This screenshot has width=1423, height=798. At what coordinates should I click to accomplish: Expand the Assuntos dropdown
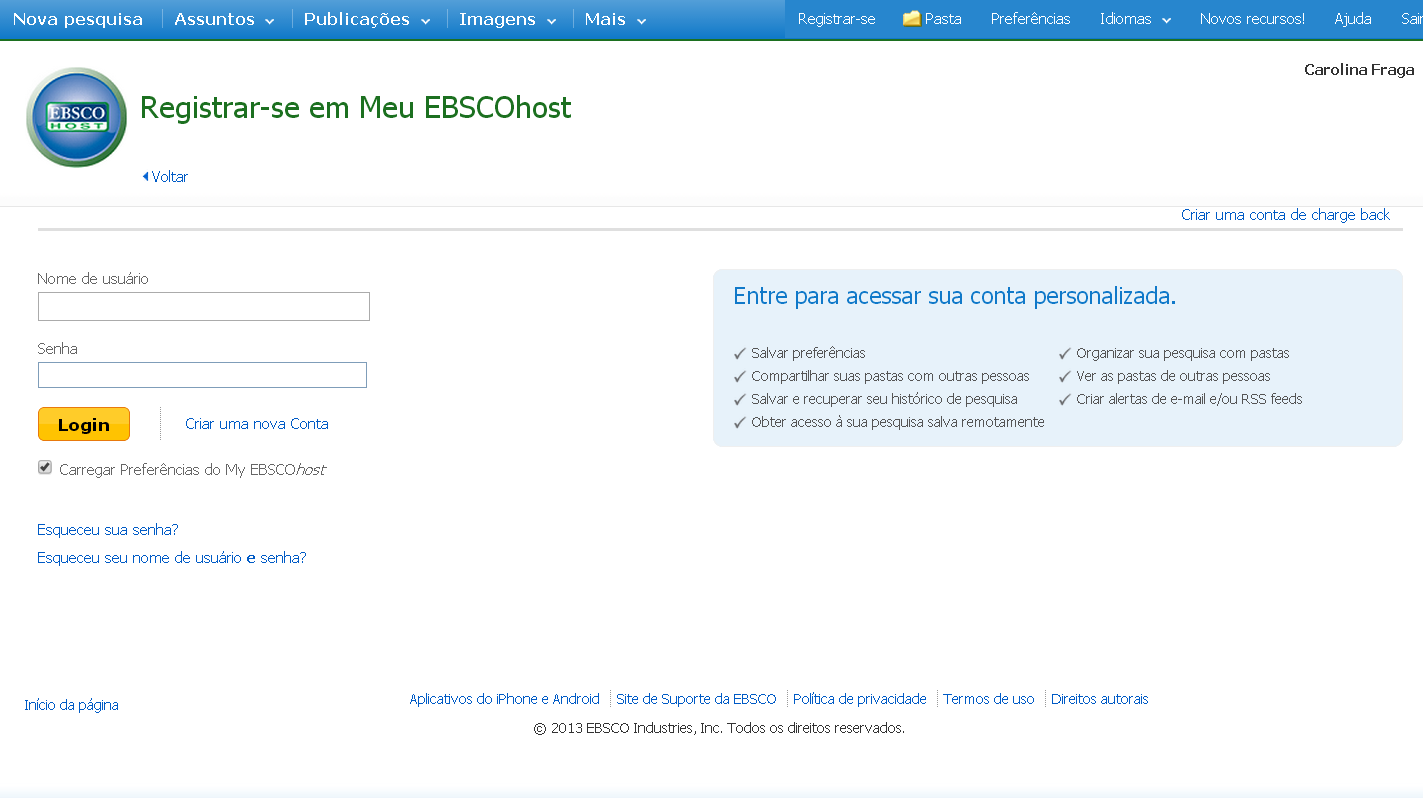point(224,19)
